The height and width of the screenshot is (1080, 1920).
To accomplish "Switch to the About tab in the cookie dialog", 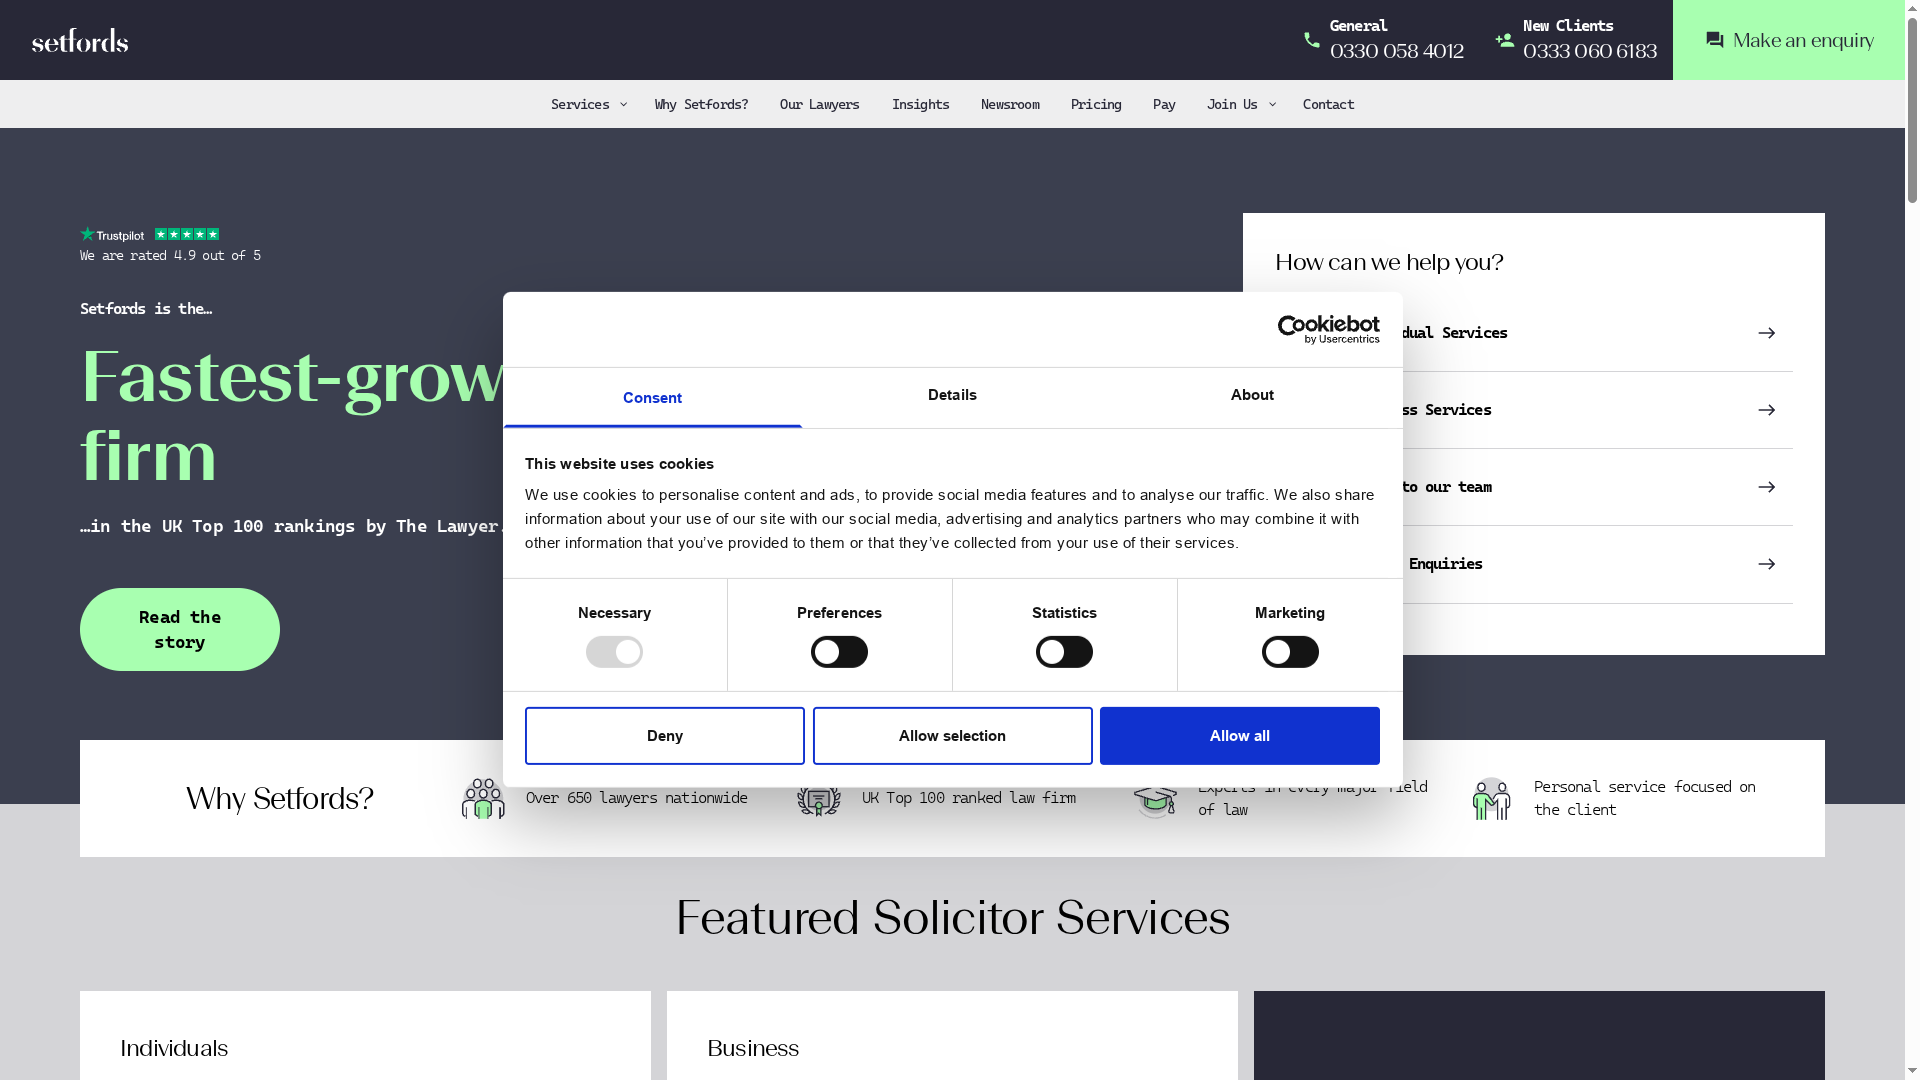I will [x=1252, y=396].
